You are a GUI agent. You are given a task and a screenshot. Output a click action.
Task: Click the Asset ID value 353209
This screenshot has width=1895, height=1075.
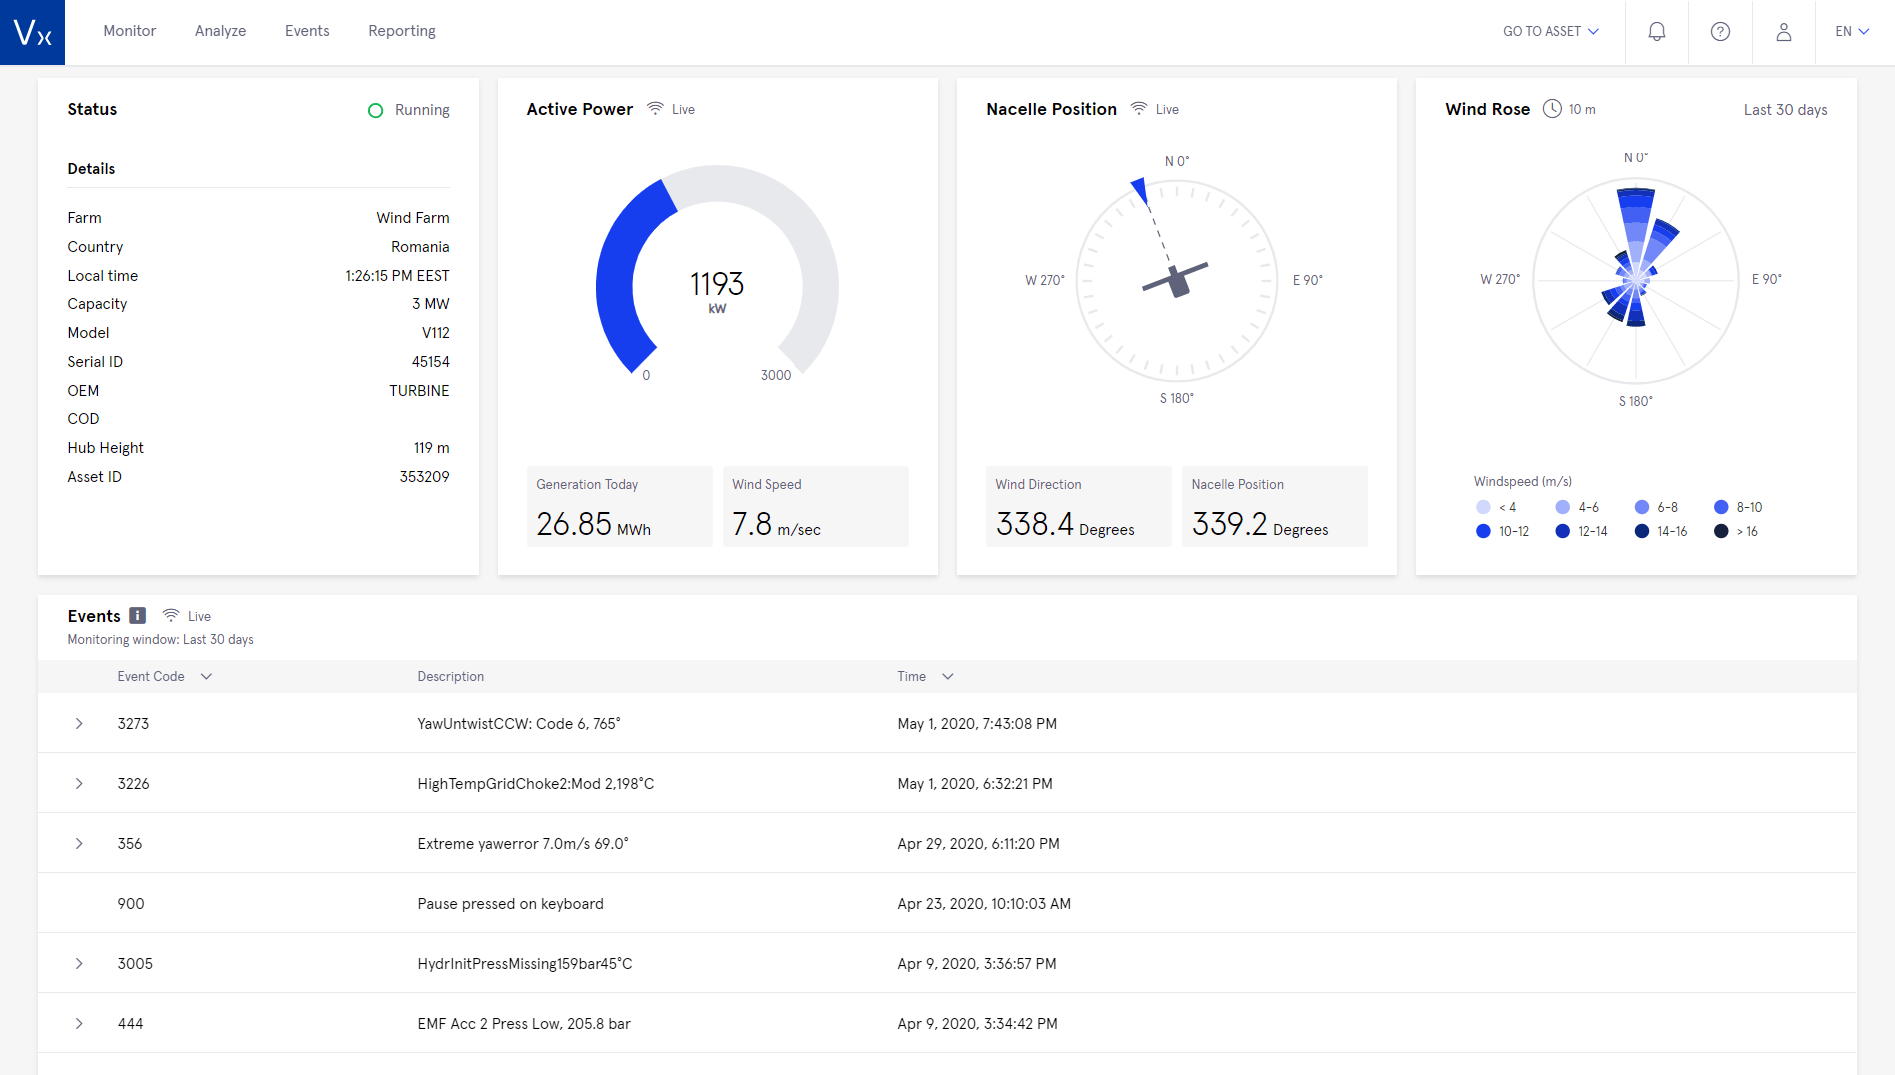click(x=424, y=476)
